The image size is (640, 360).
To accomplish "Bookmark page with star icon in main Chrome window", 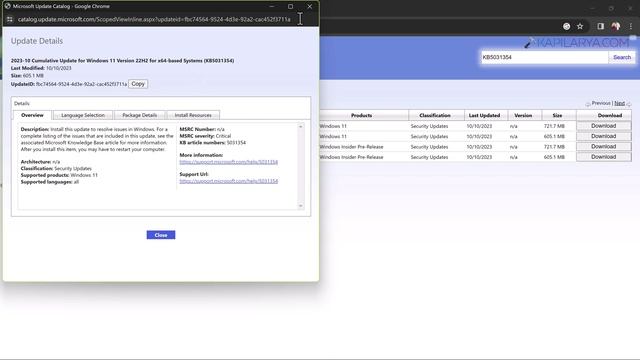I will (x=580, y=26).
